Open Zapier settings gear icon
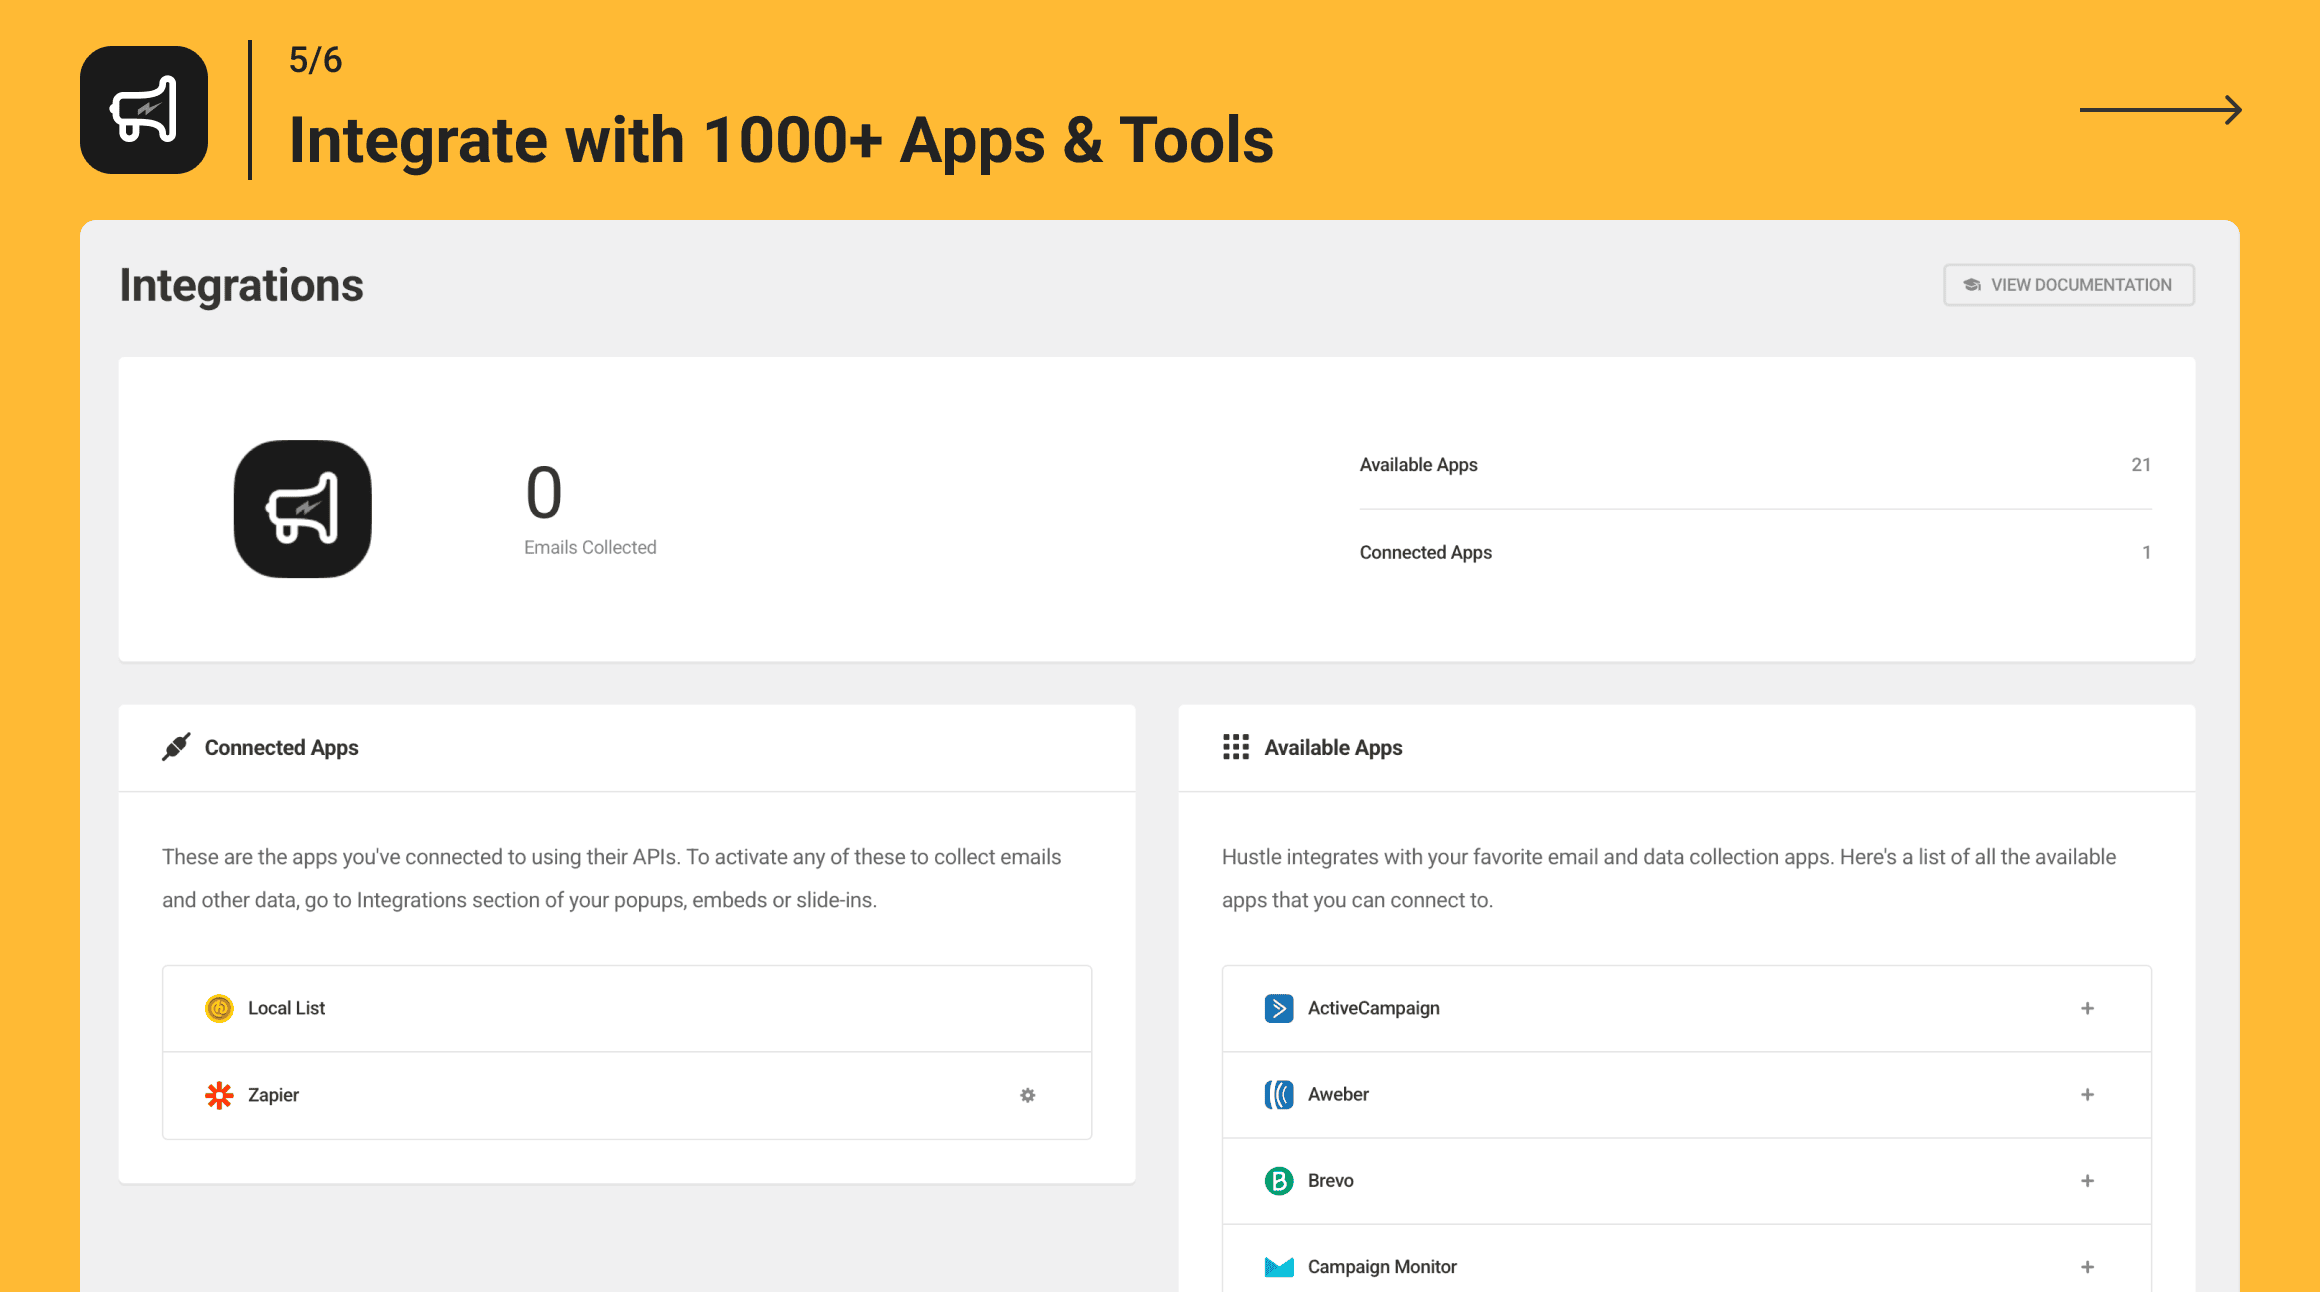The image size is (2320, 1292). tap(1027, 1095)
